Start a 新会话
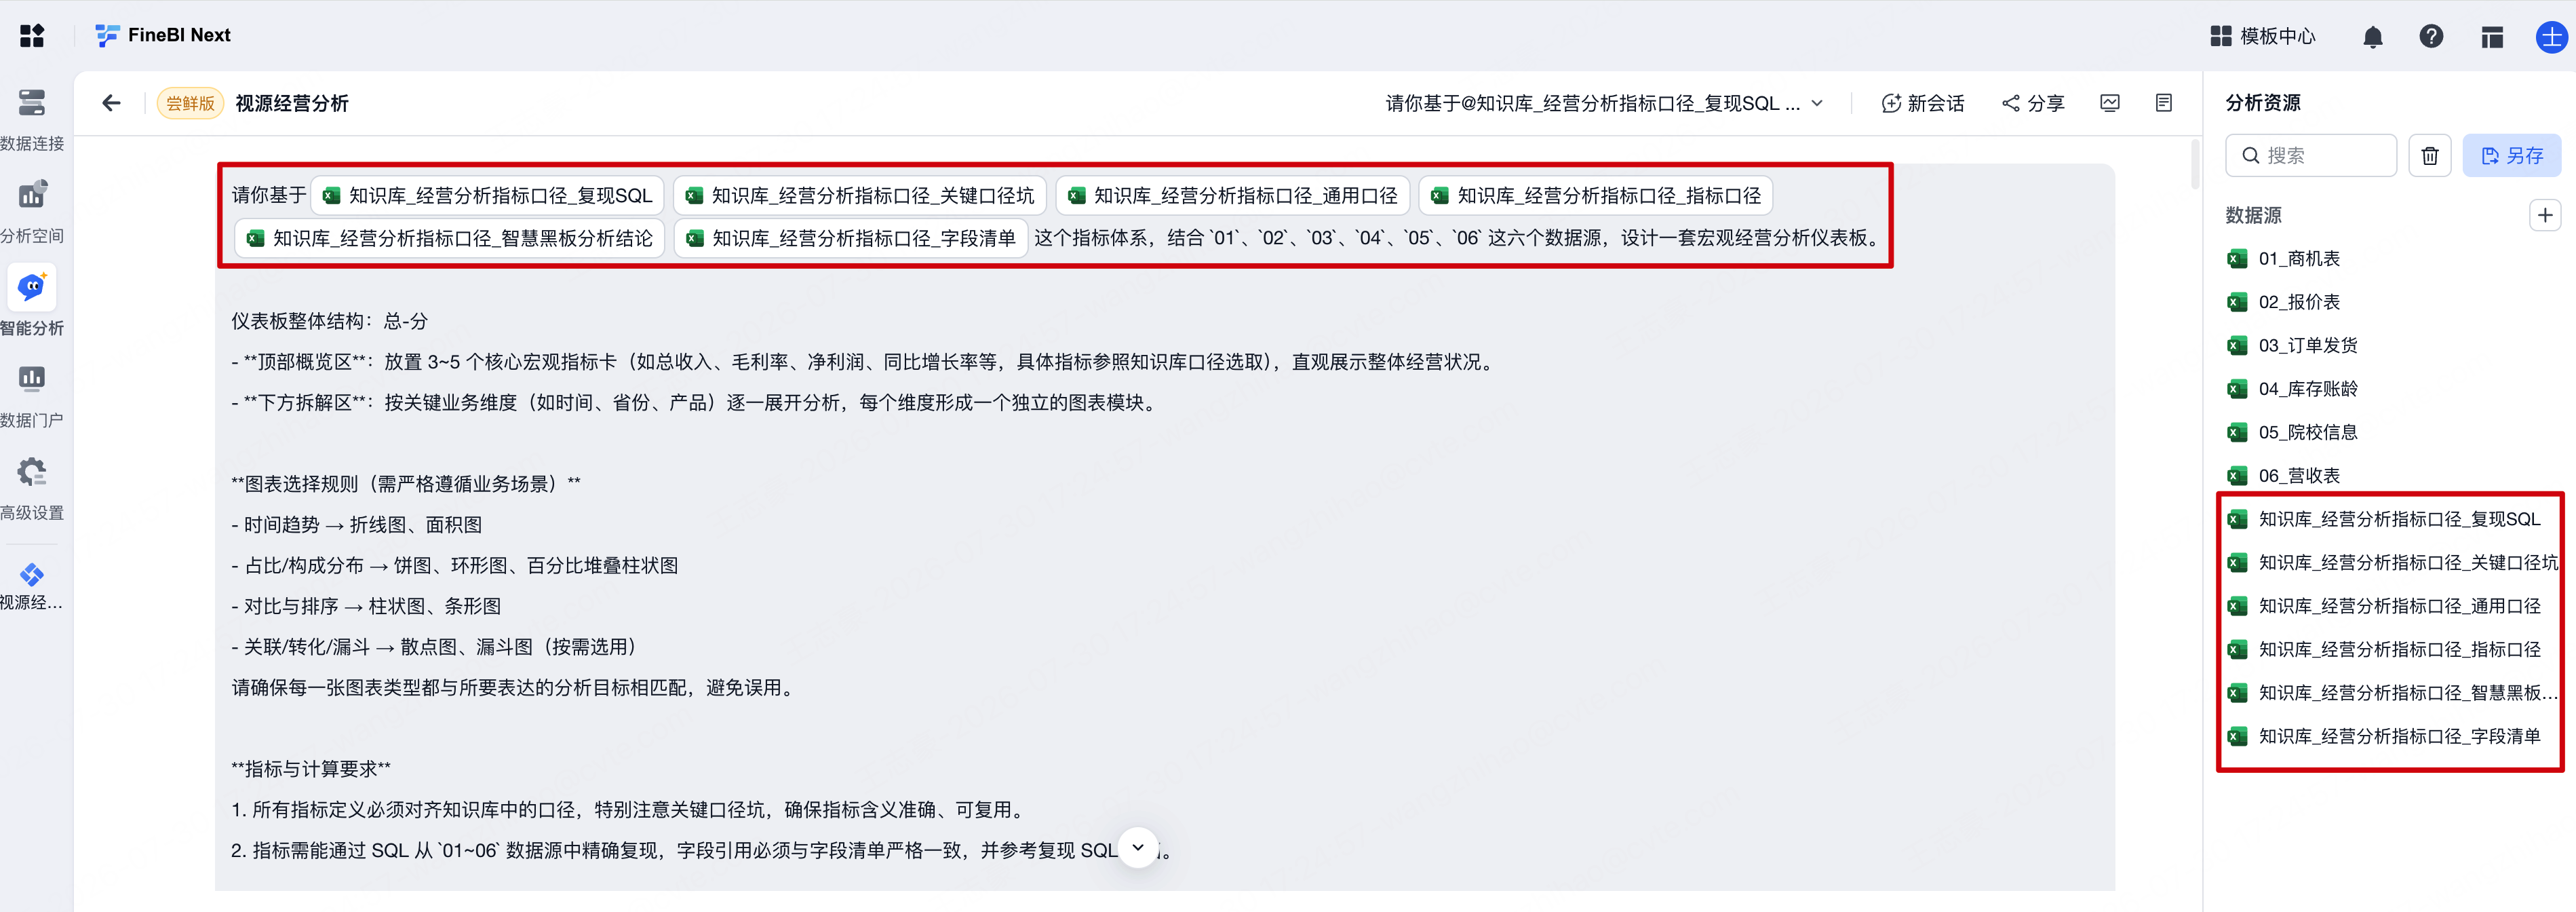This screenshot has width=2576, height=912. (1922, 103)
